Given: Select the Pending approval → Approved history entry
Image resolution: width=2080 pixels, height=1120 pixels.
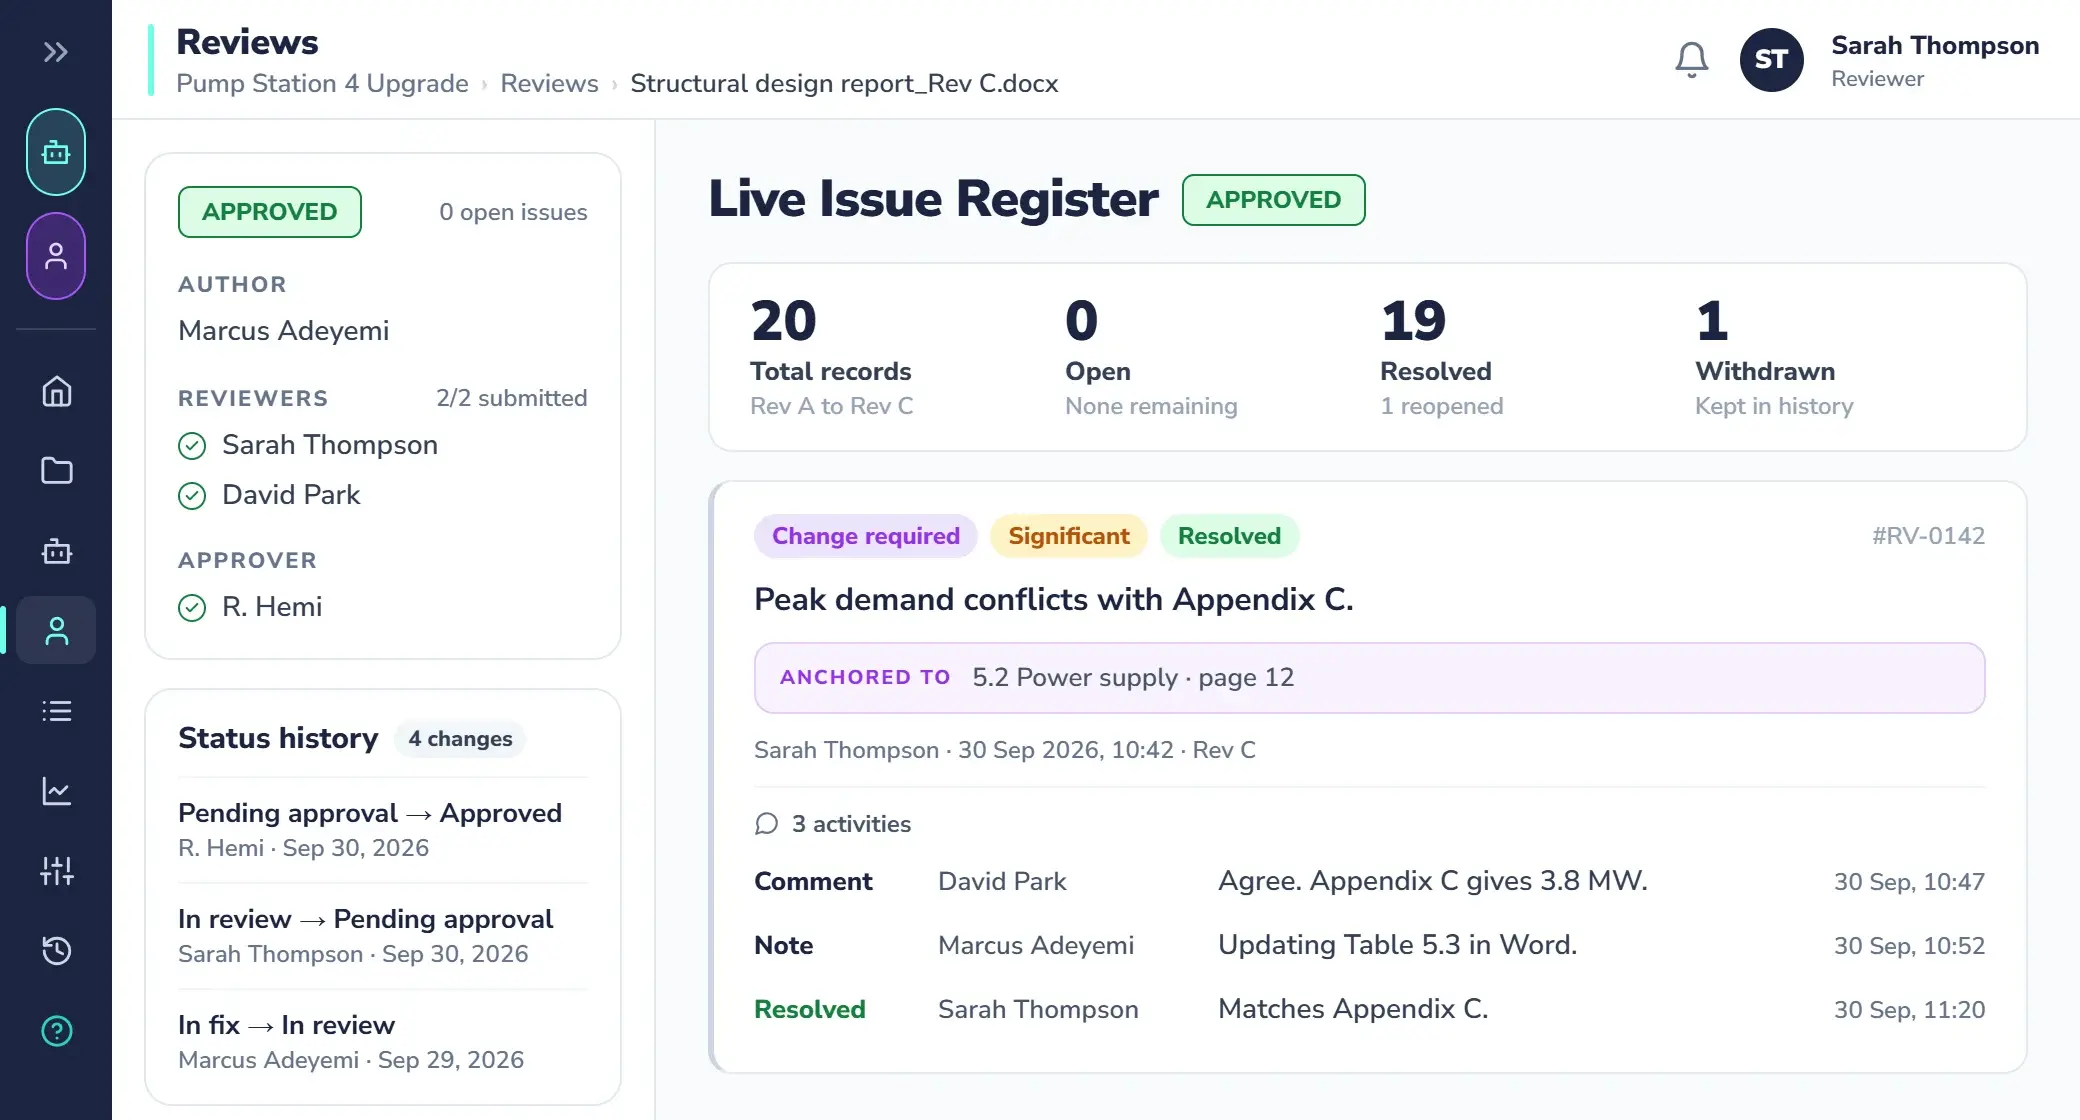Looking at the screenshot, I should pos(382,830).
